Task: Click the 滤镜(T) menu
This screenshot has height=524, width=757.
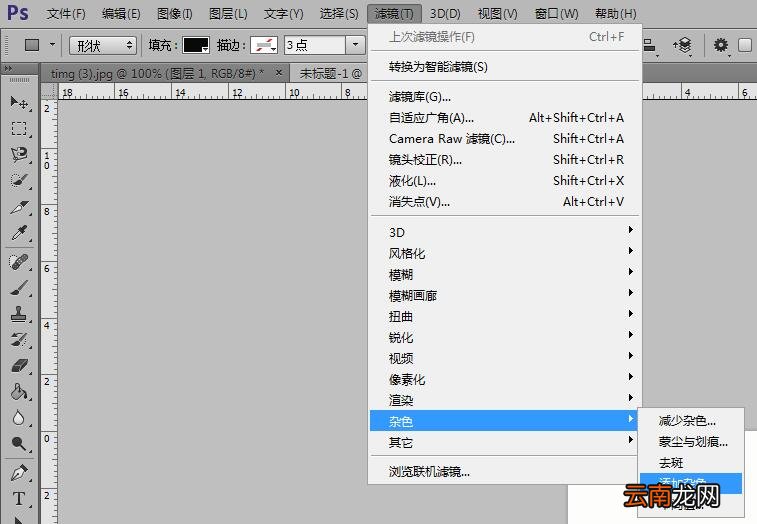Action: 394,14
